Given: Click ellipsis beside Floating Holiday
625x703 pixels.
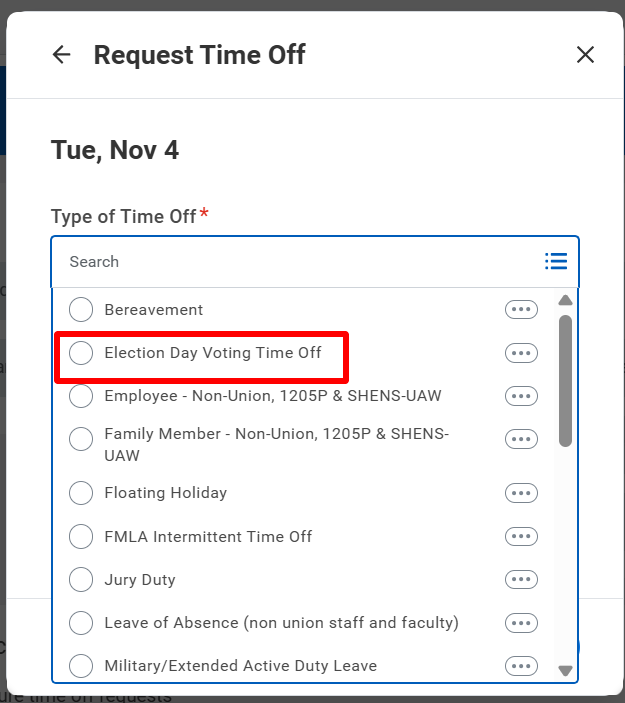Looking at the screenshot, I should (x=521, y=493).
